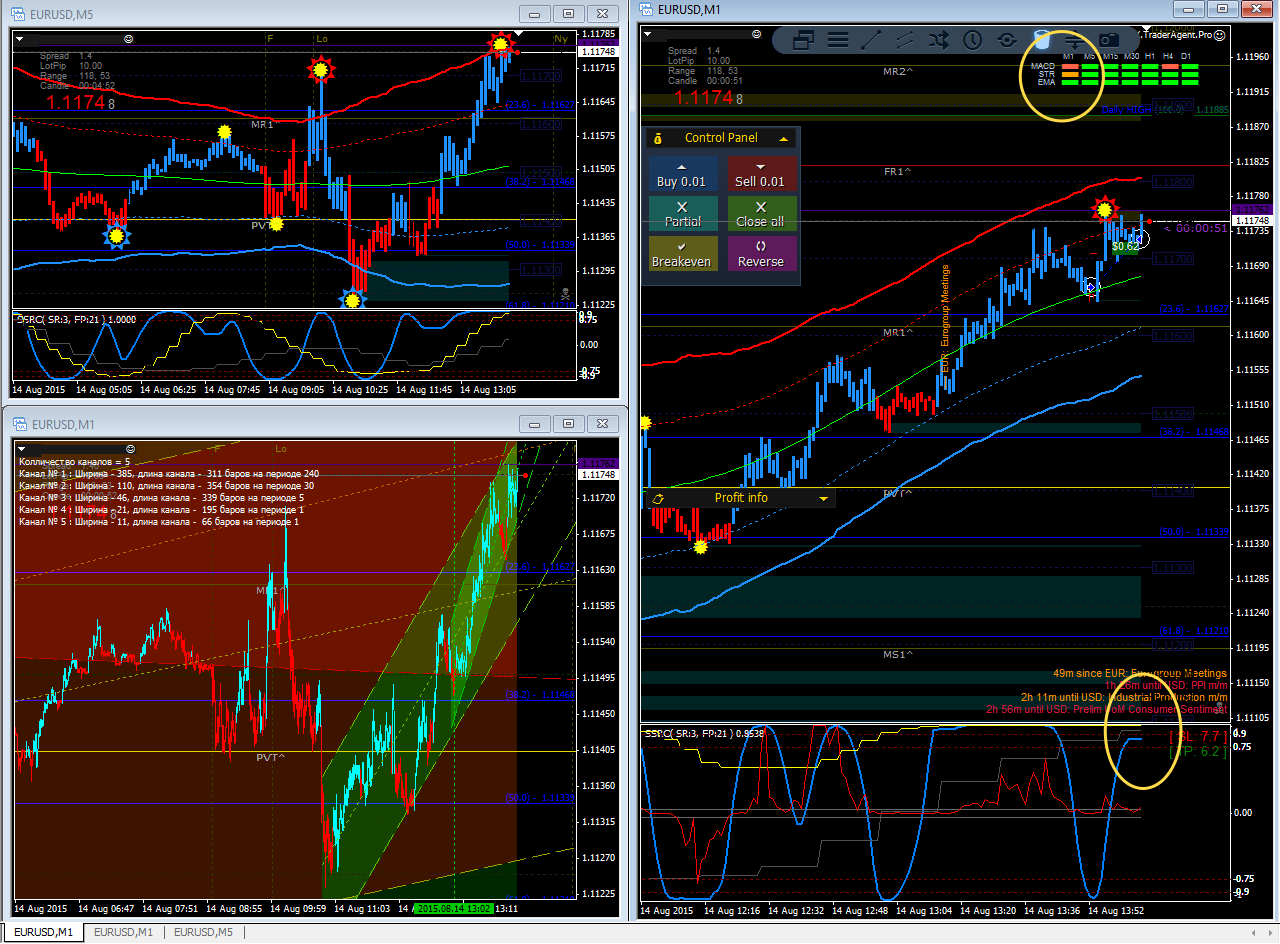Collapse the Control Panel with yellow arrow
The width and height of the screenshot is (1280, 944).
(784, 138)
